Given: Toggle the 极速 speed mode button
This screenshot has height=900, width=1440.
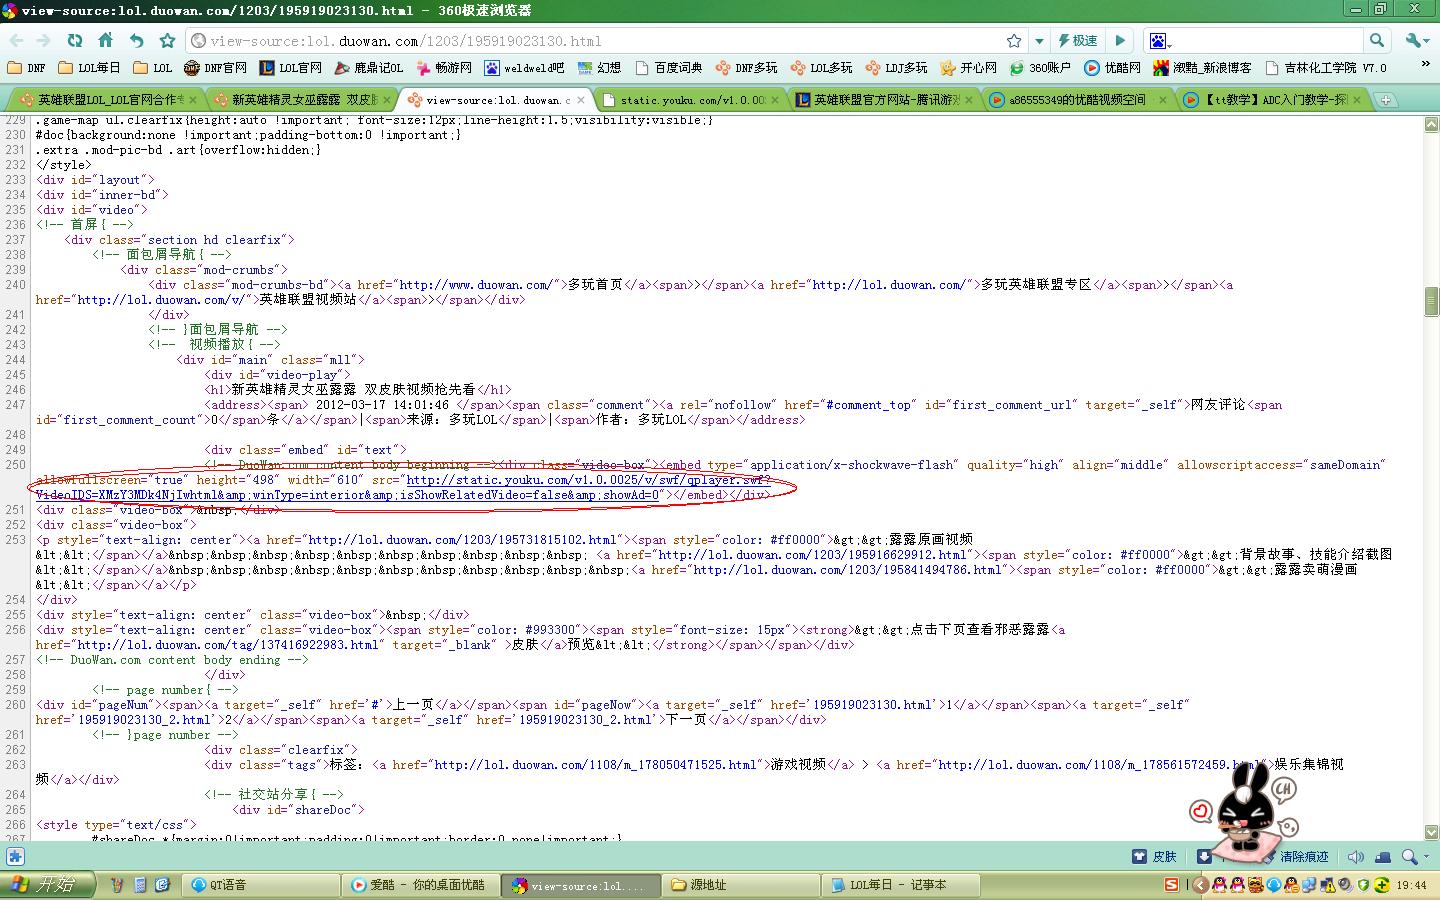Looking at the screenshot, I should tap(1078, 41).
